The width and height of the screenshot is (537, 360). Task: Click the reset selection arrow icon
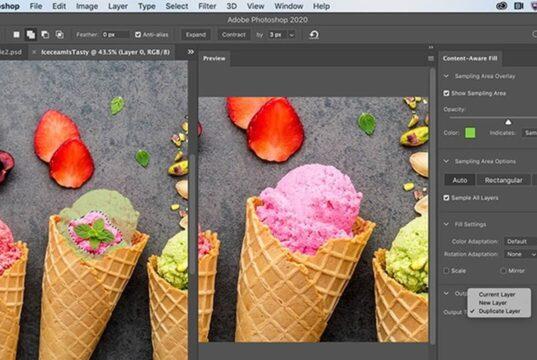click(x=314, y=35)
